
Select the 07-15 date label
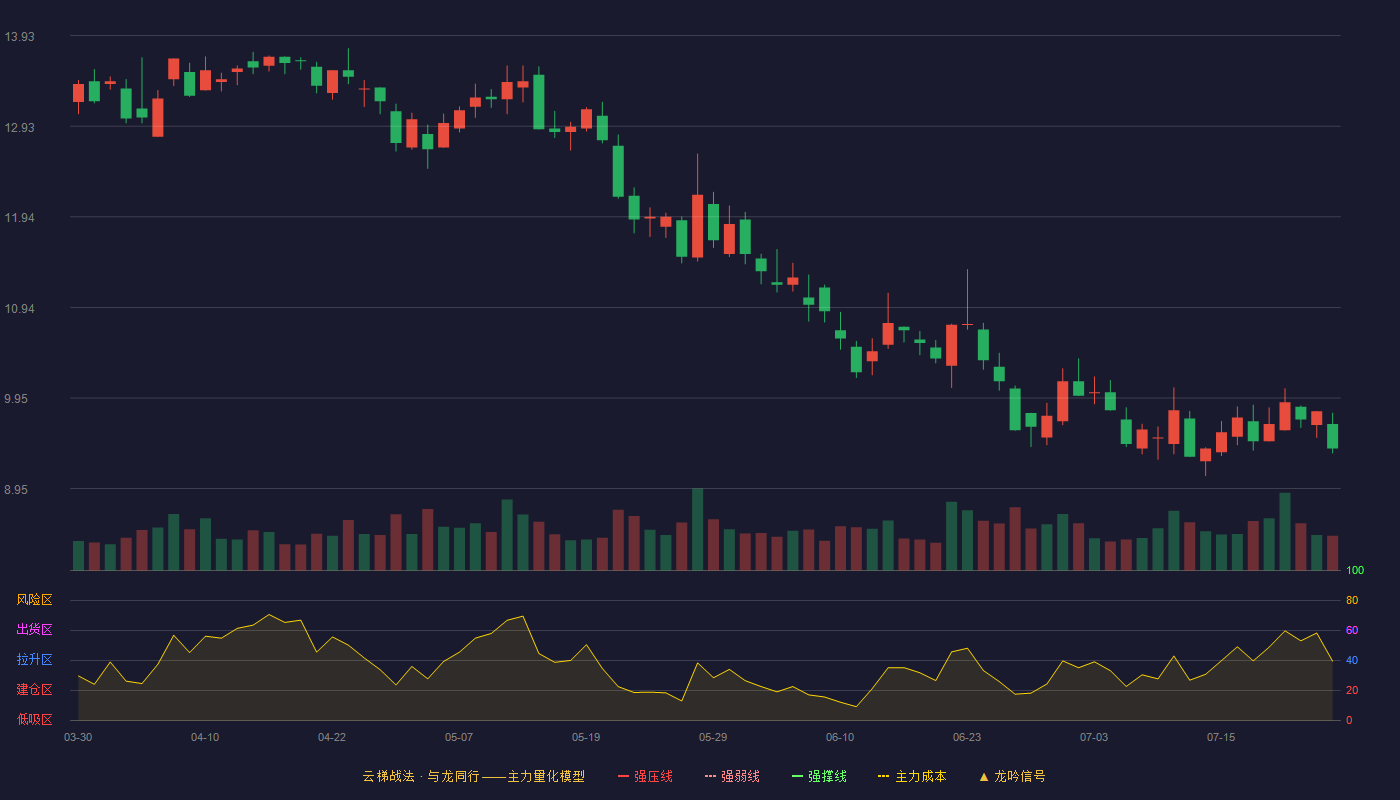point(1221,737)
